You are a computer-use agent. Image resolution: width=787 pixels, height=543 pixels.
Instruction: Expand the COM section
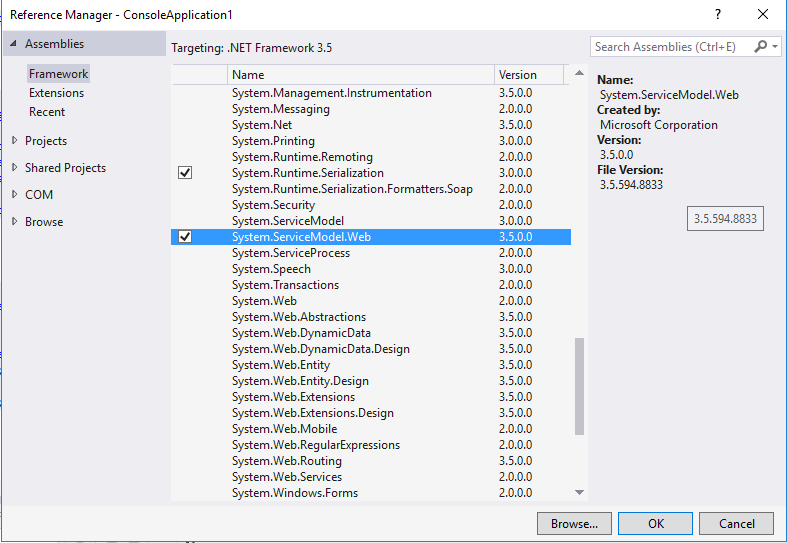tap(14, 195)
